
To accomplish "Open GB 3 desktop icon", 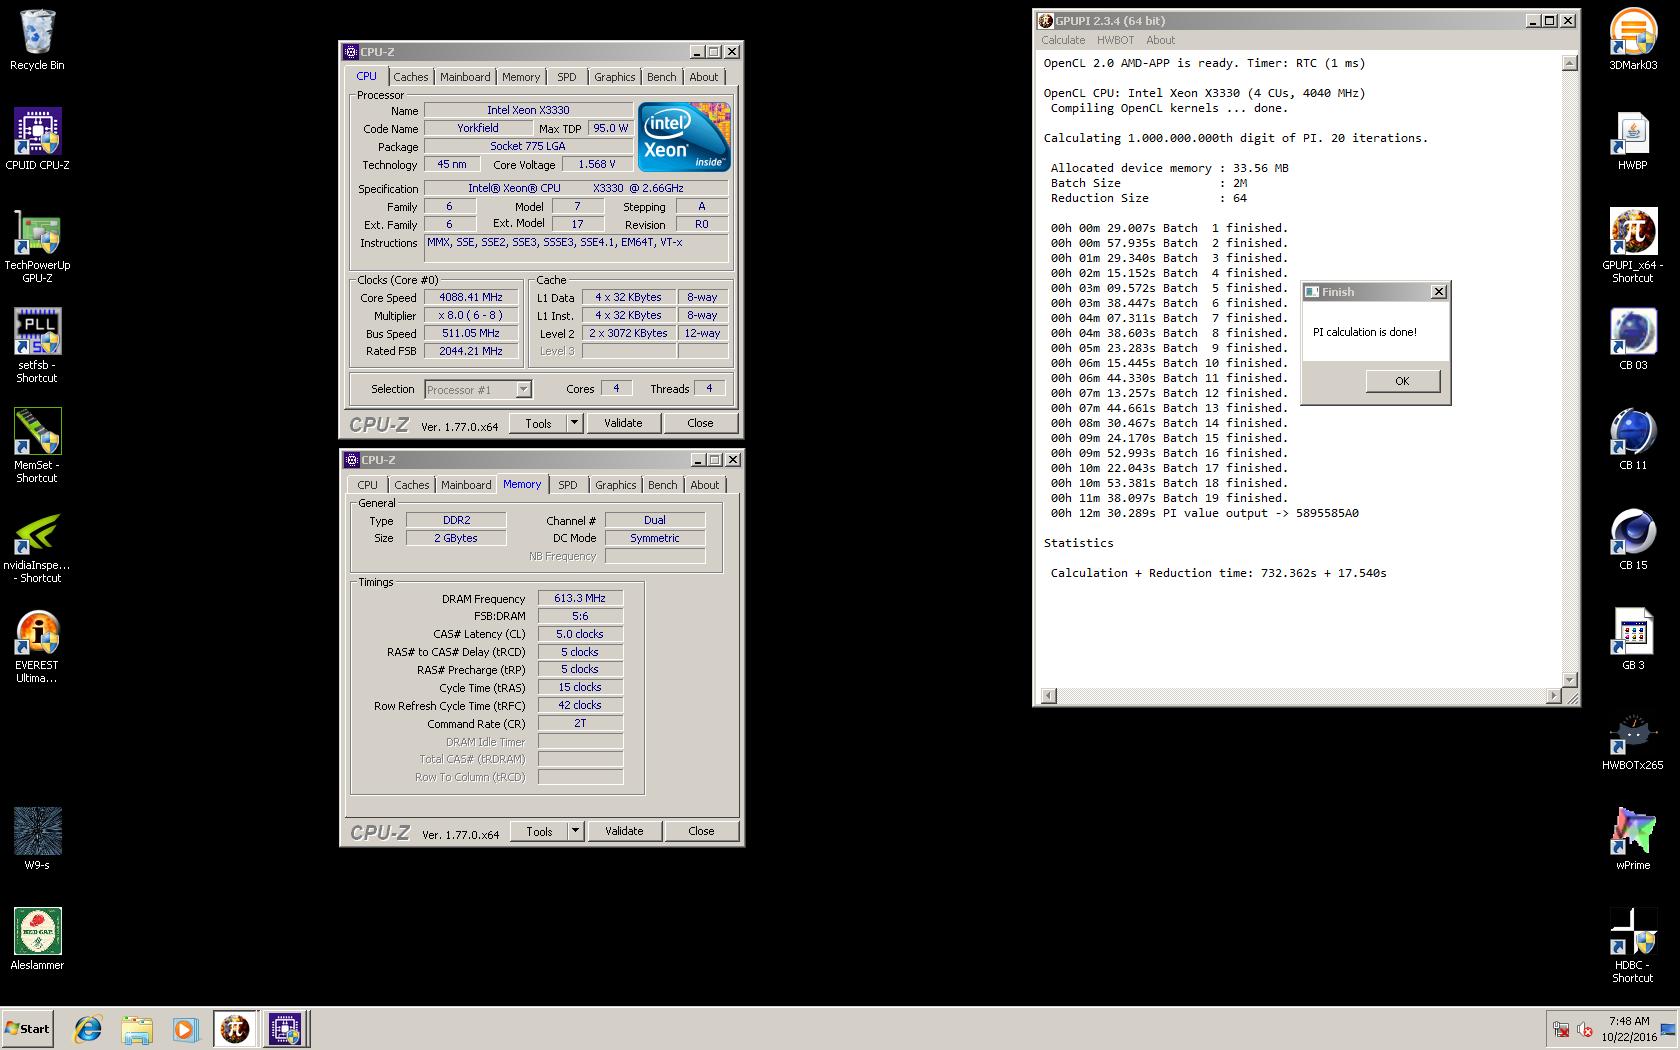I will pyautogui.click(x=1633, y=639).
